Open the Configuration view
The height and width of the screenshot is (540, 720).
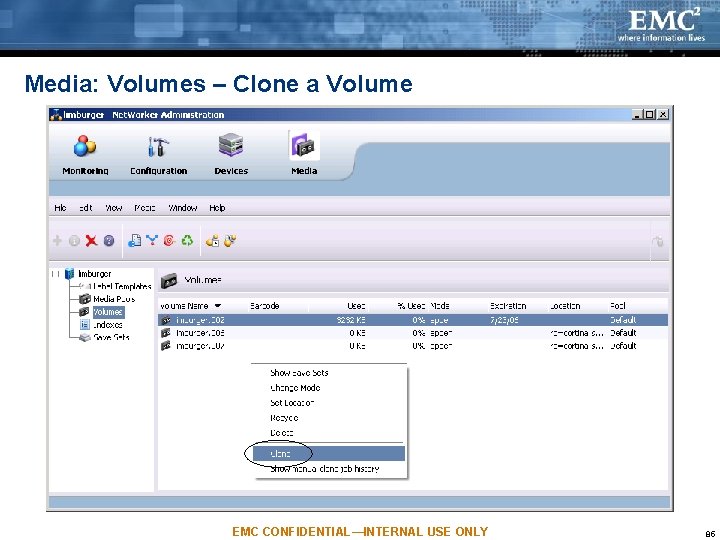pos(158,155)
